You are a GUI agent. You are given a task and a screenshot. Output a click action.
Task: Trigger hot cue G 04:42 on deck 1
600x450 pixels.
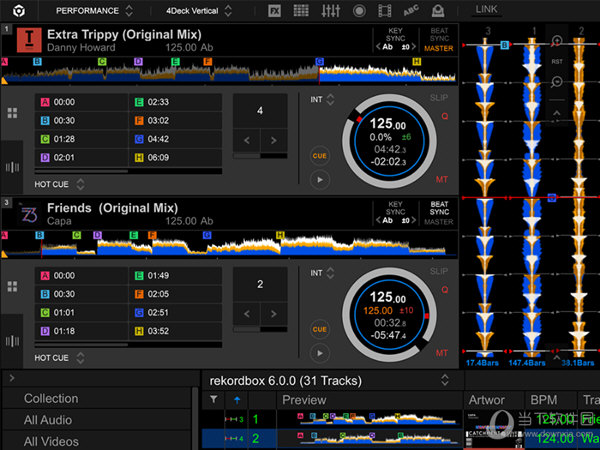[175, 139]
